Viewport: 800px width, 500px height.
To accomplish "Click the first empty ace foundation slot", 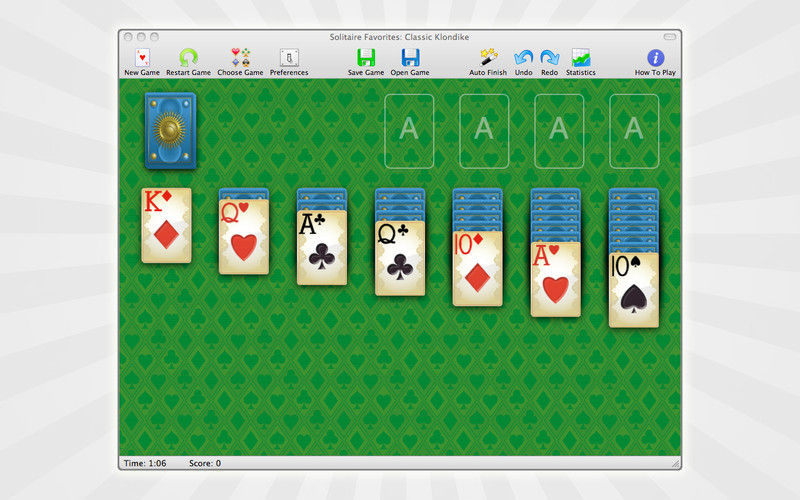I will [409, 131].
